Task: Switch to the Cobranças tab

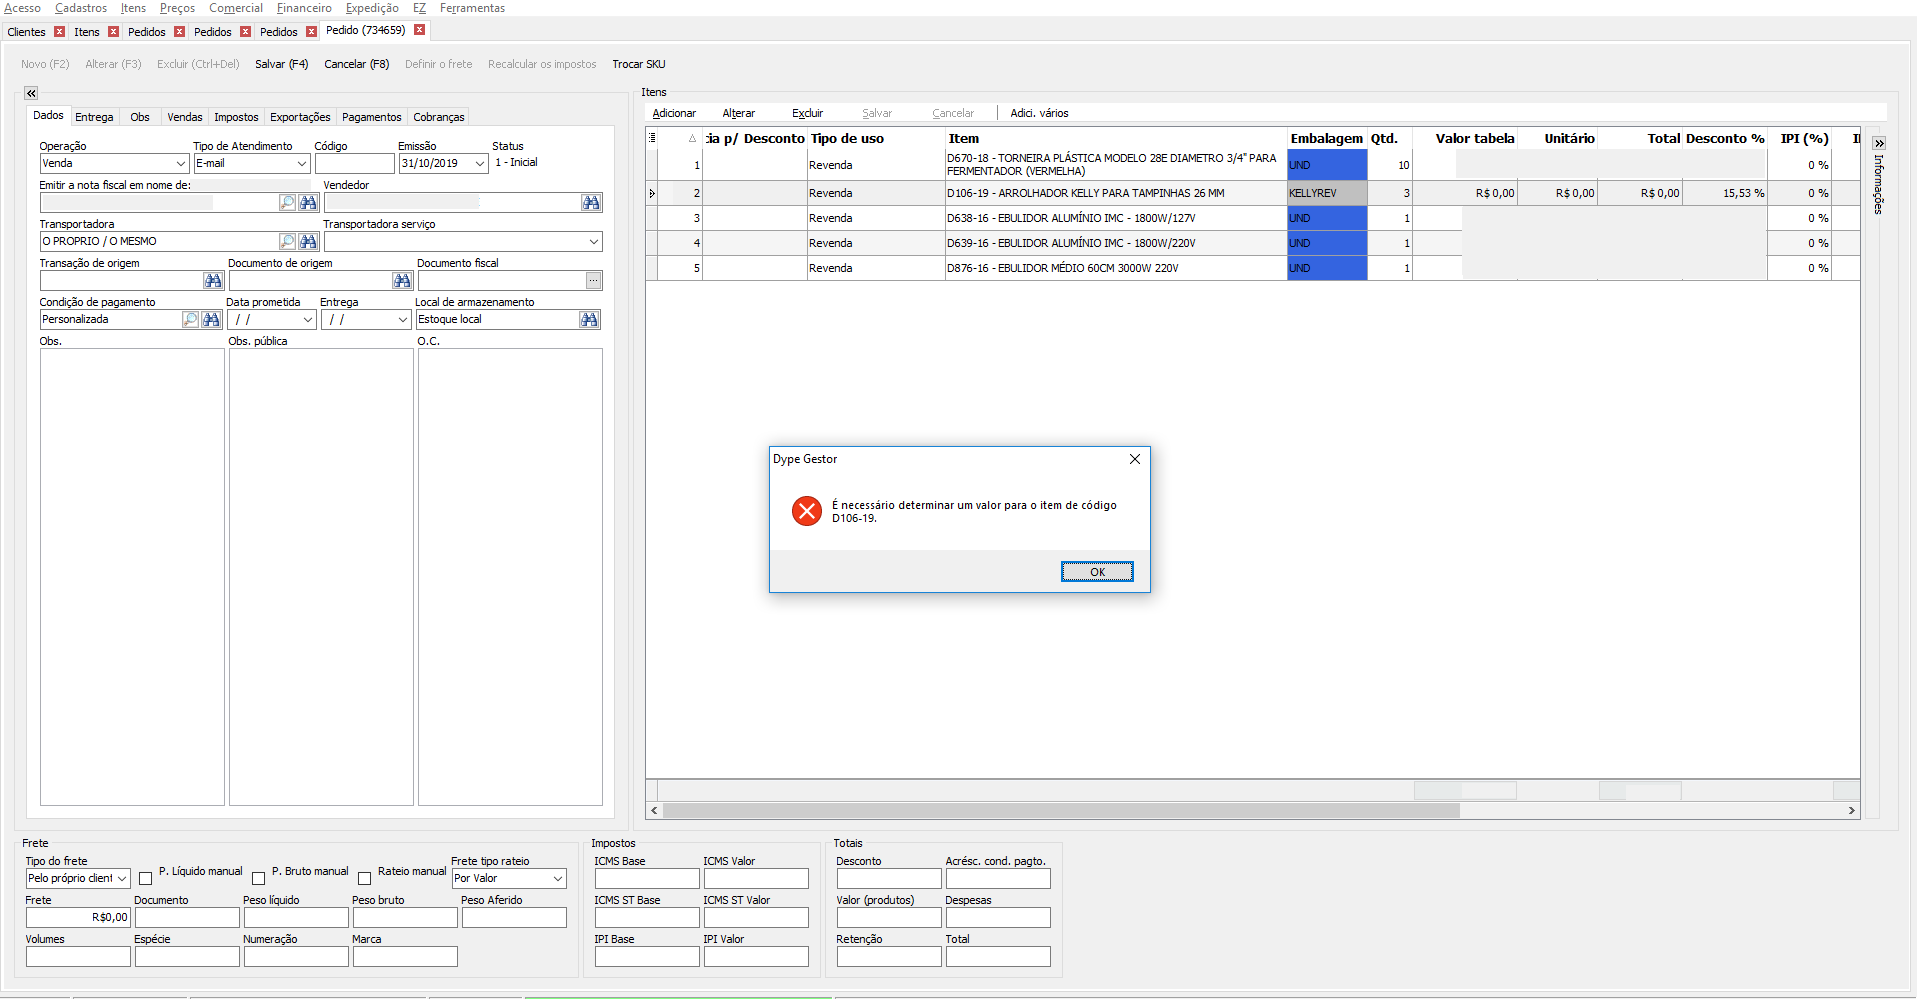Action: point(439,117)
